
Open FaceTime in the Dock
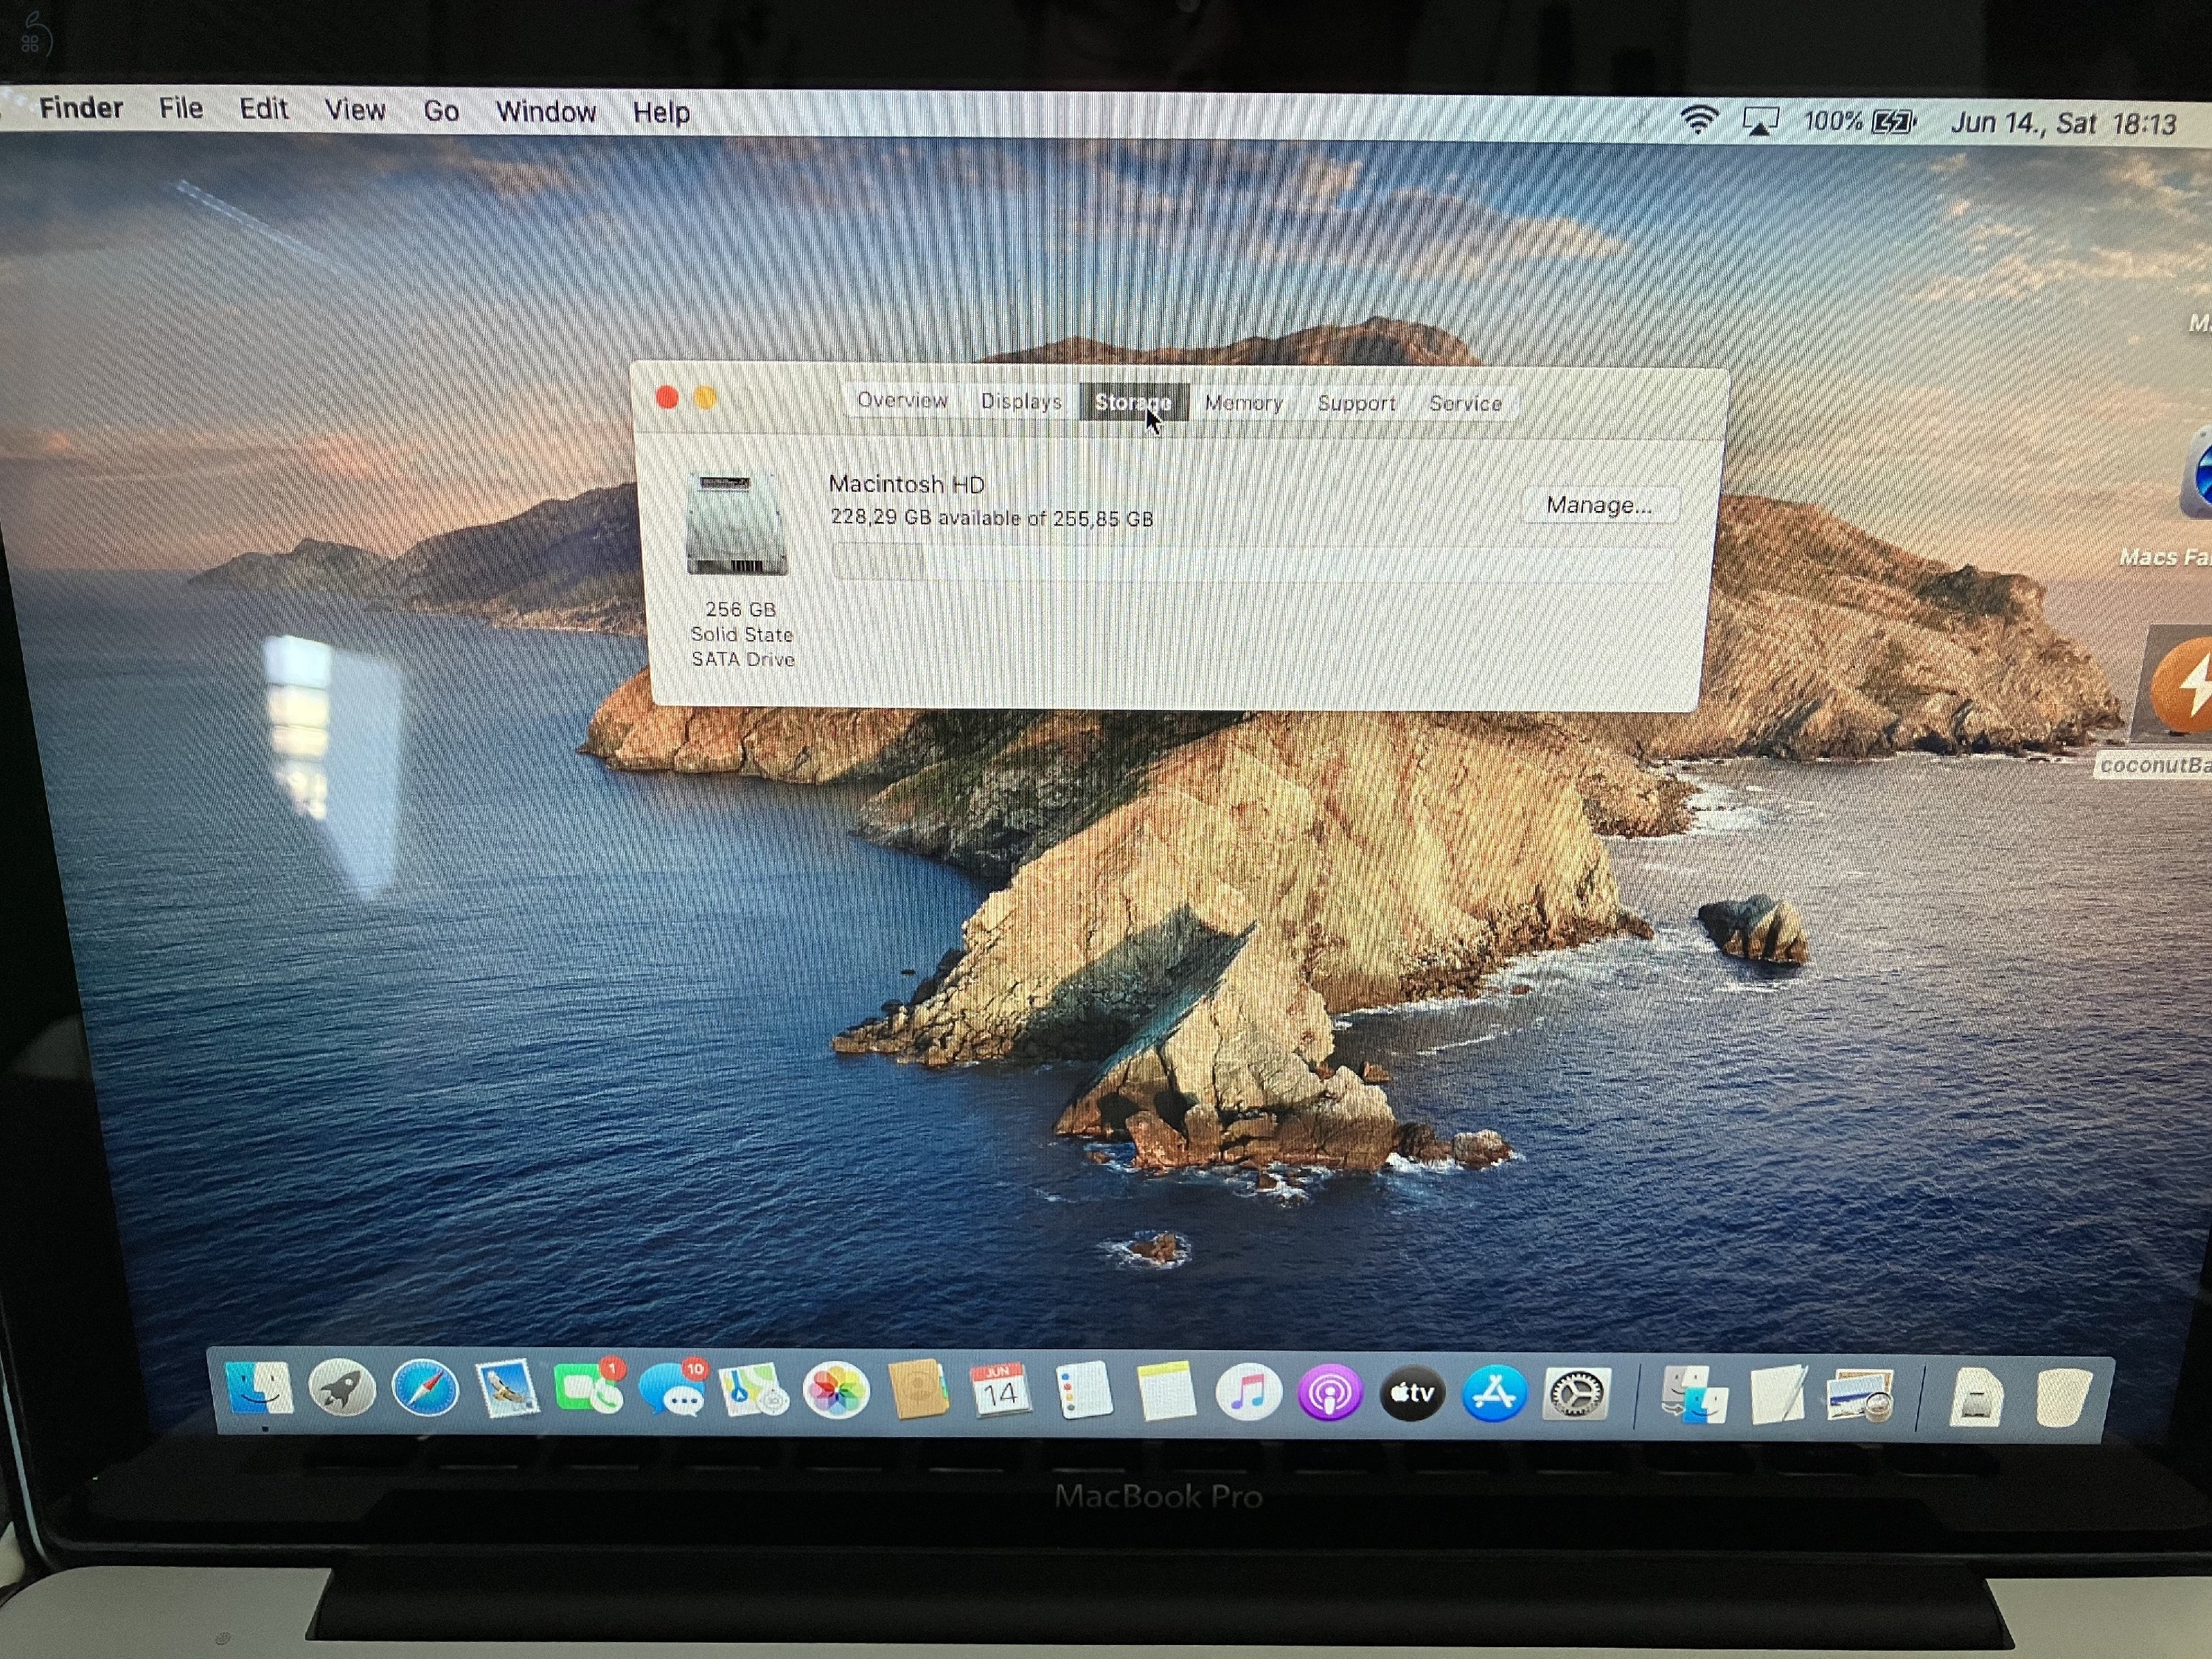(589, 1388)
